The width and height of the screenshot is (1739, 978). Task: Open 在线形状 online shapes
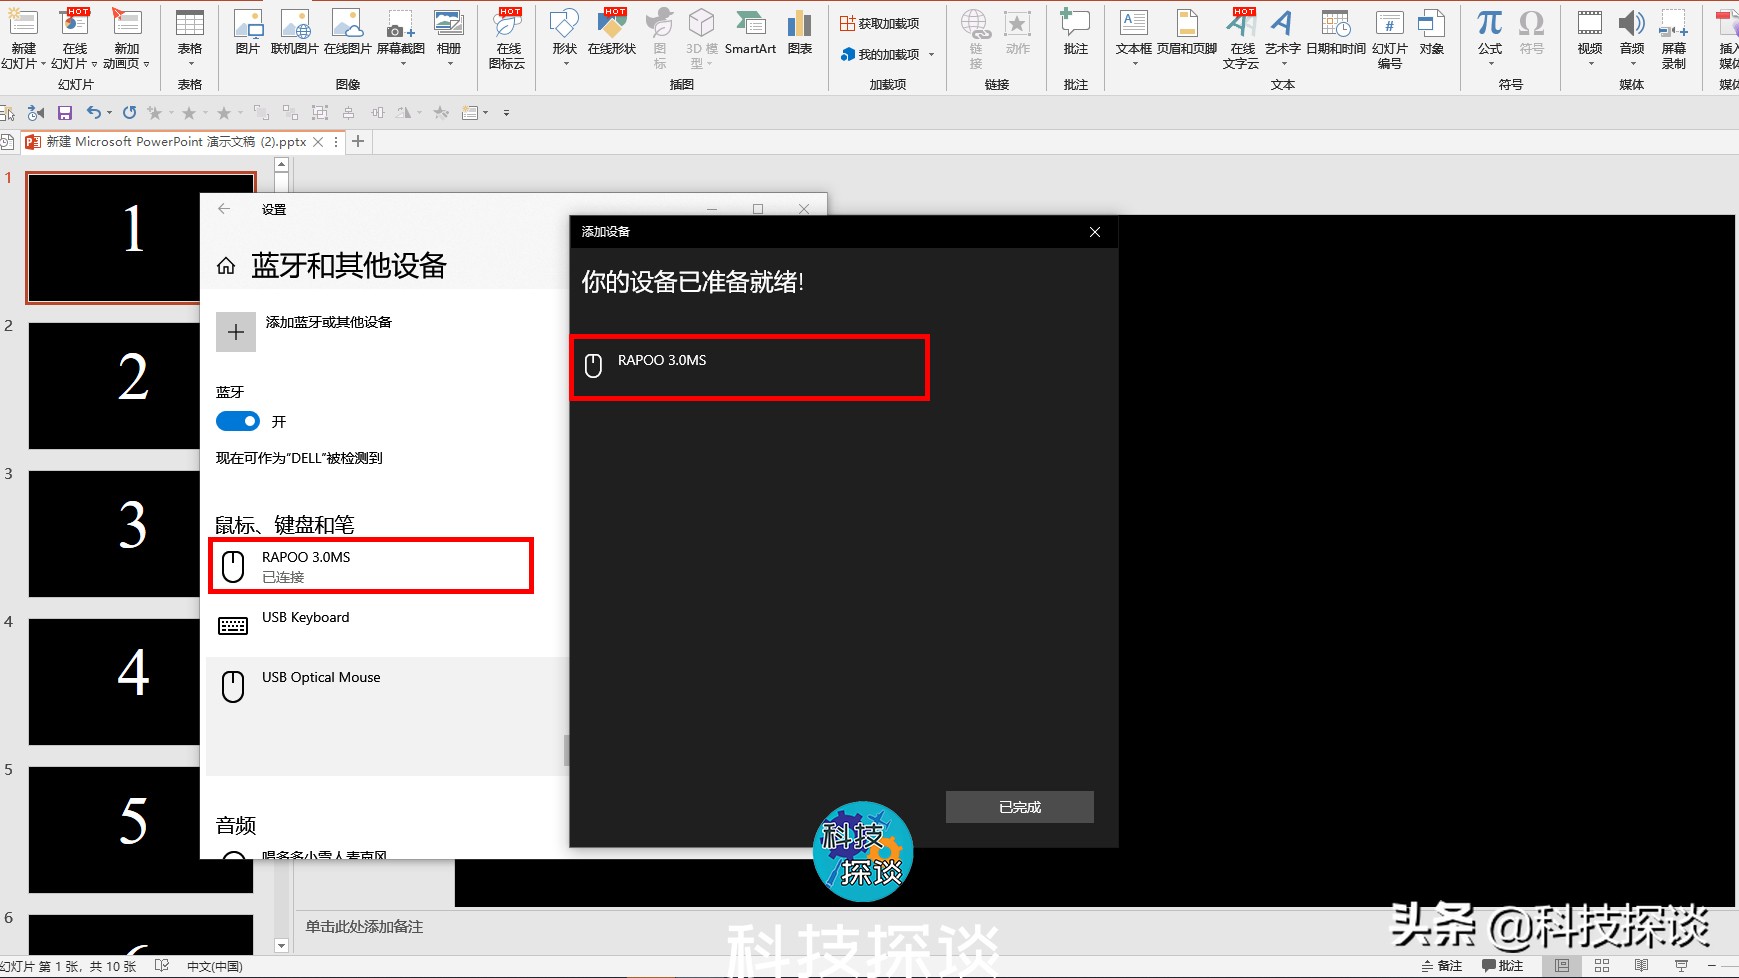[x=612, y=32]
